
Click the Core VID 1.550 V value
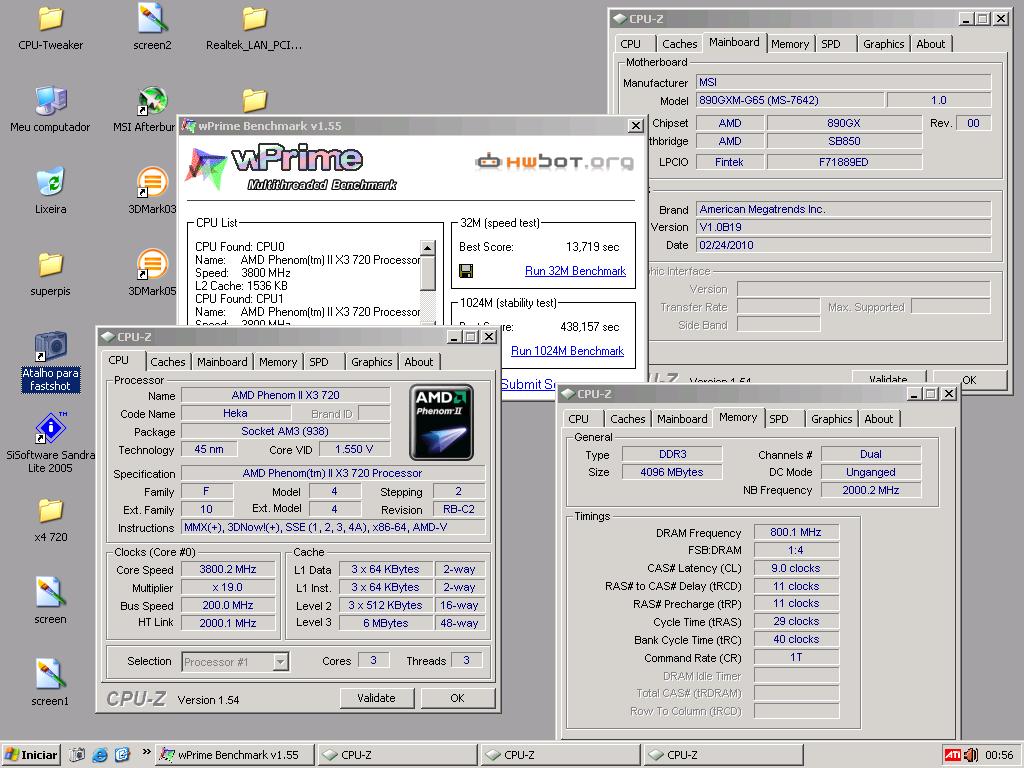click(354, 449)
